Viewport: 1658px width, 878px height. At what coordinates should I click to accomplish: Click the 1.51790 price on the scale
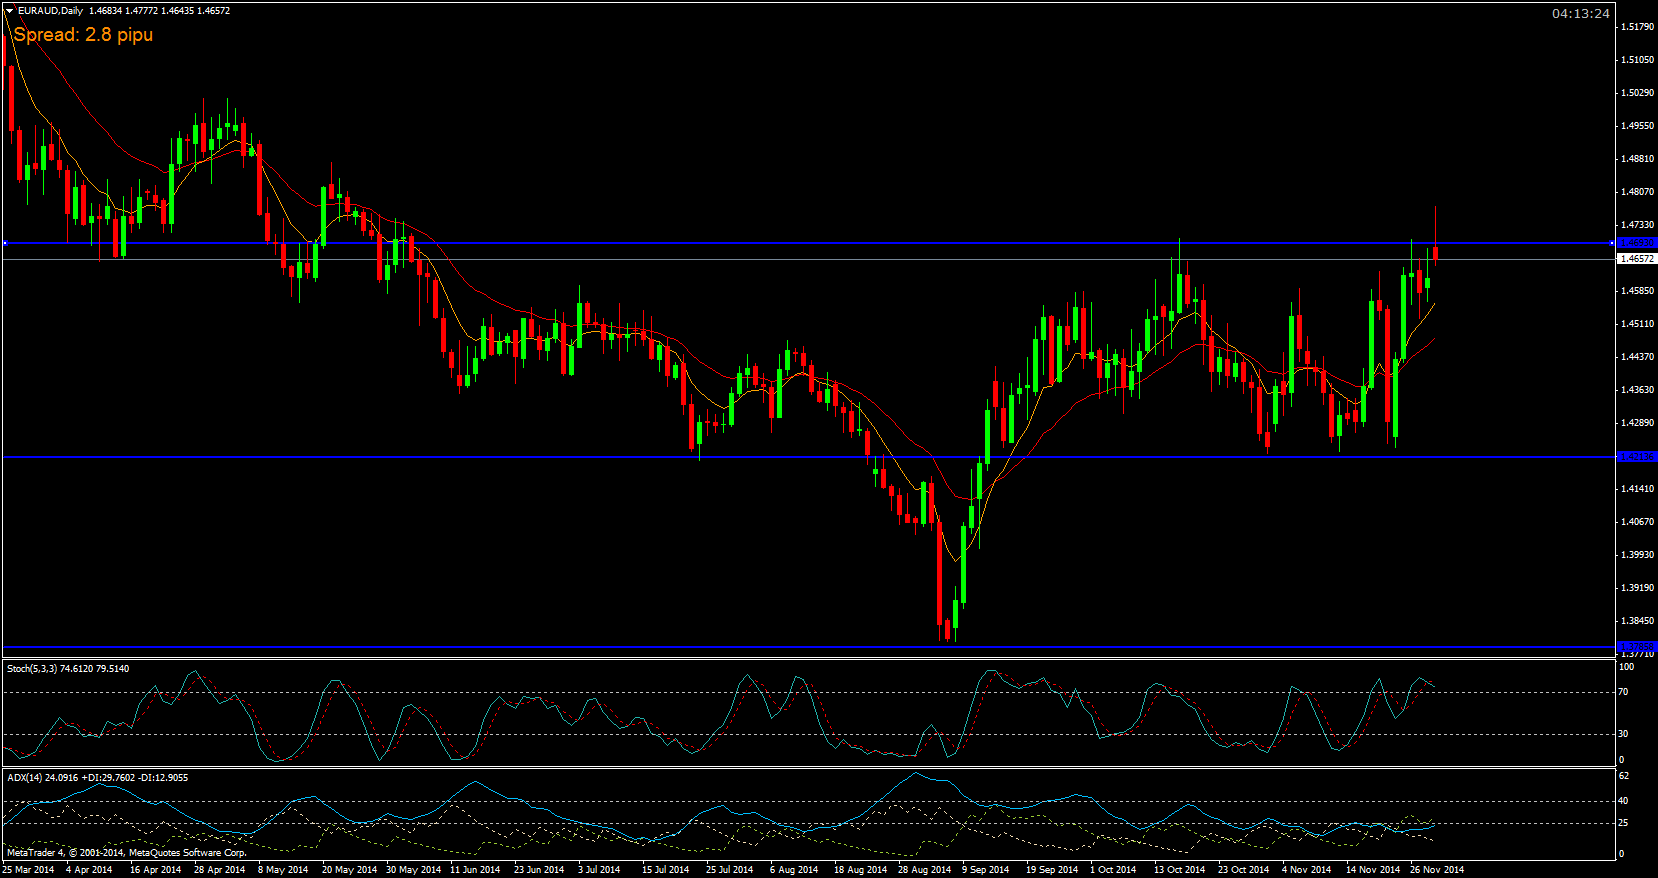click(1637, 27)
